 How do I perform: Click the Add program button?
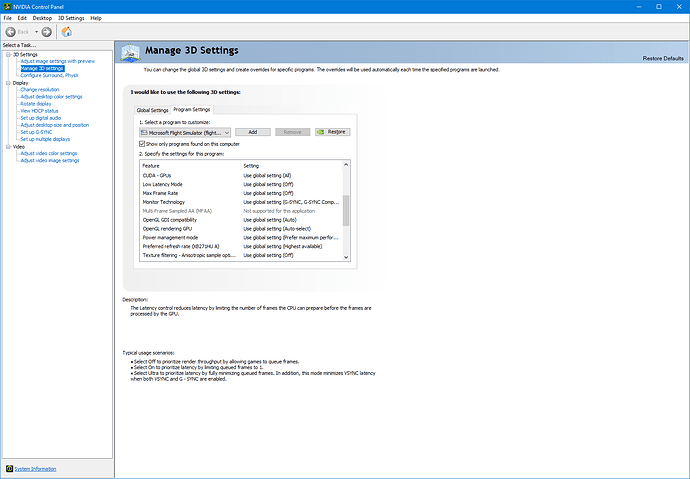coord(253,132)
